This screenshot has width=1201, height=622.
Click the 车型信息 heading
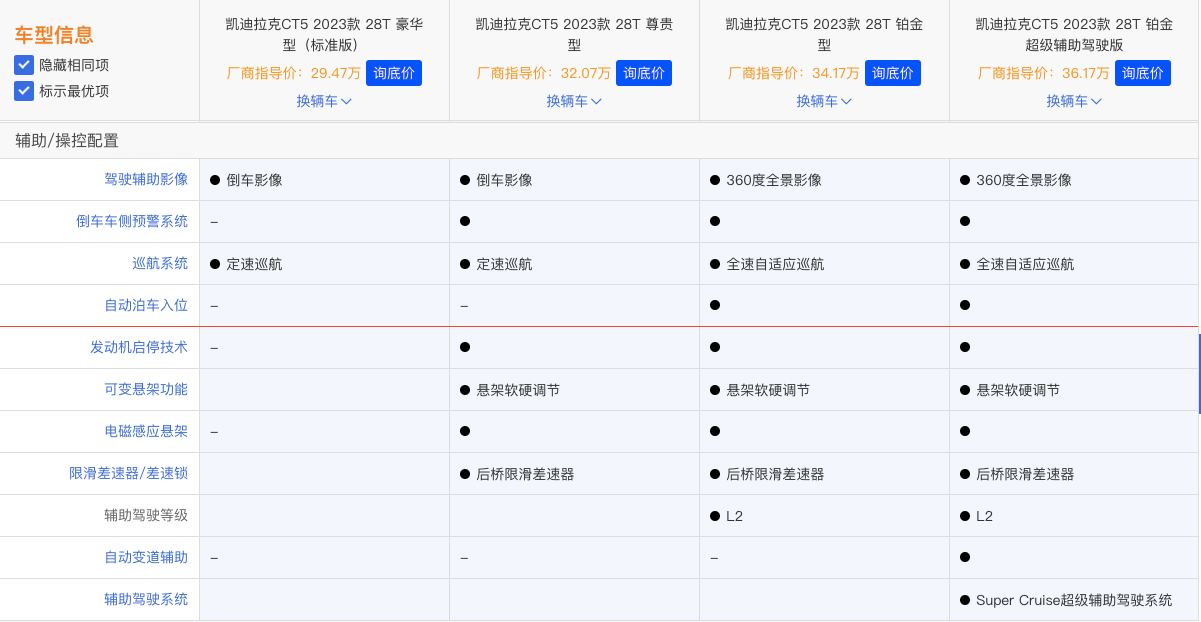tap(54, 36)
